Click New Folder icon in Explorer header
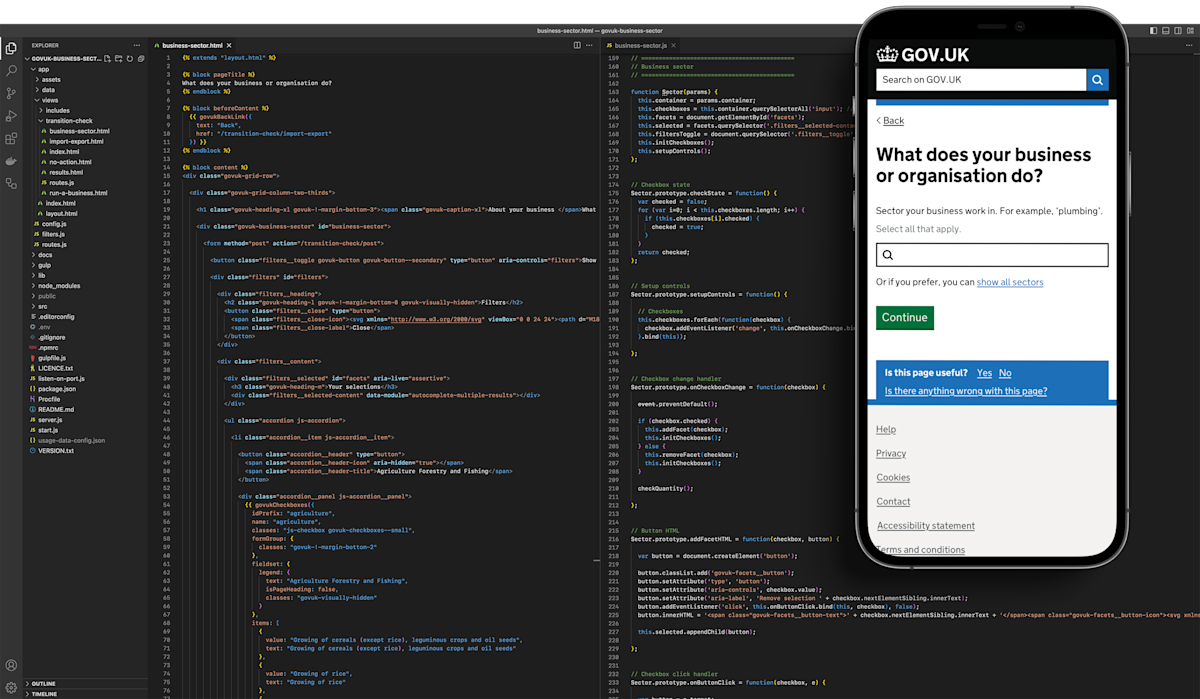The height and width of the screenshot is (699, 1200). tap(118, 59)
